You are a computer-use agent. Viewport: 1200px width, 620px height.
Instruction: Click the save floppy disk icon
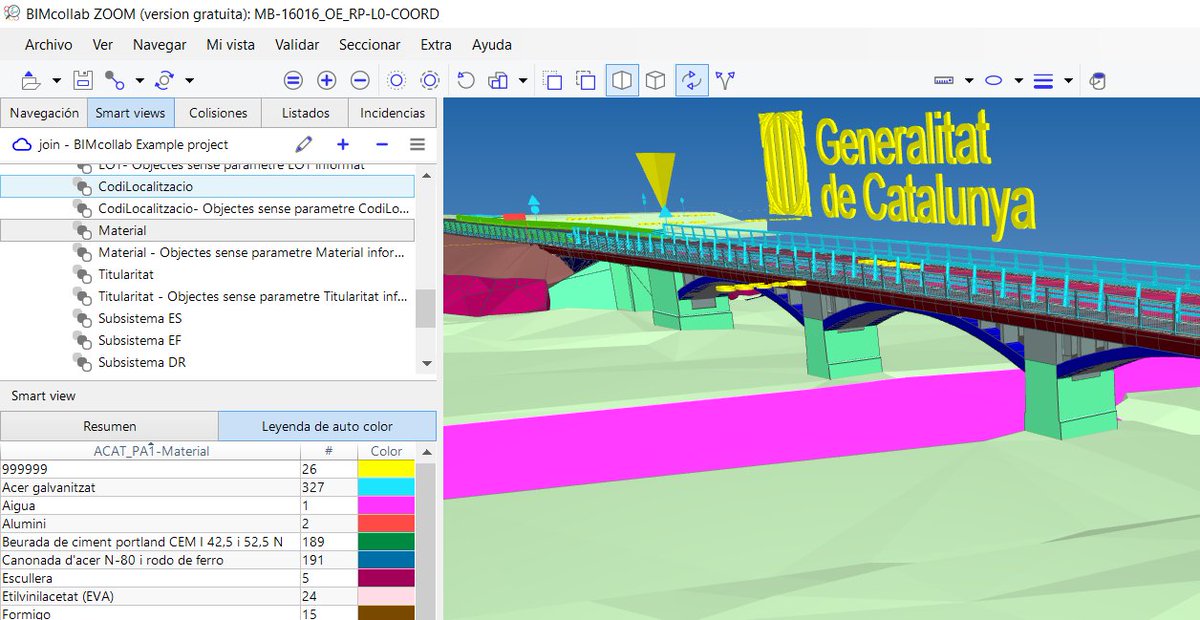pos(84,80)
